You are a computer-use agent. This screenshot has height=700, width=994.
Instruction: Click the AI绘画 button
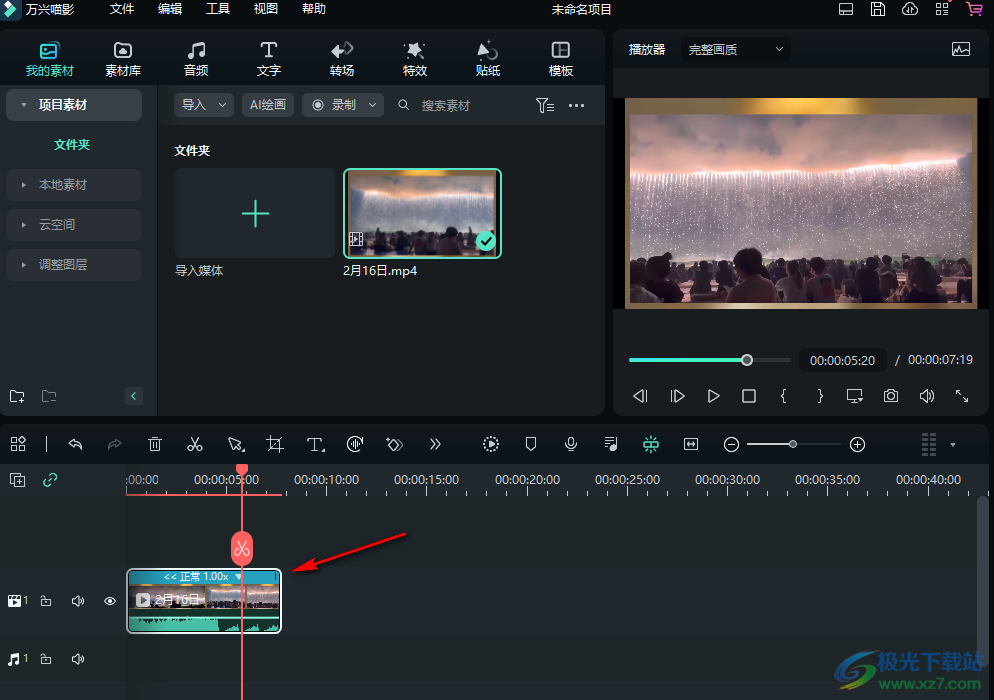coord(268,105)
